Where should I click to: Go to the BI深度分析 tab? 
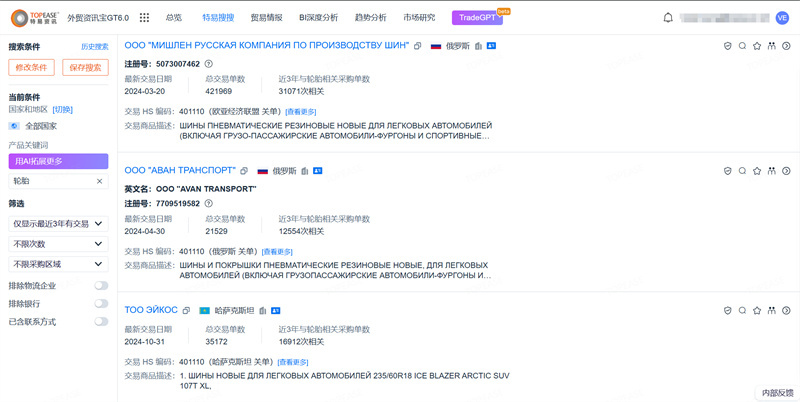coord(318,18)
